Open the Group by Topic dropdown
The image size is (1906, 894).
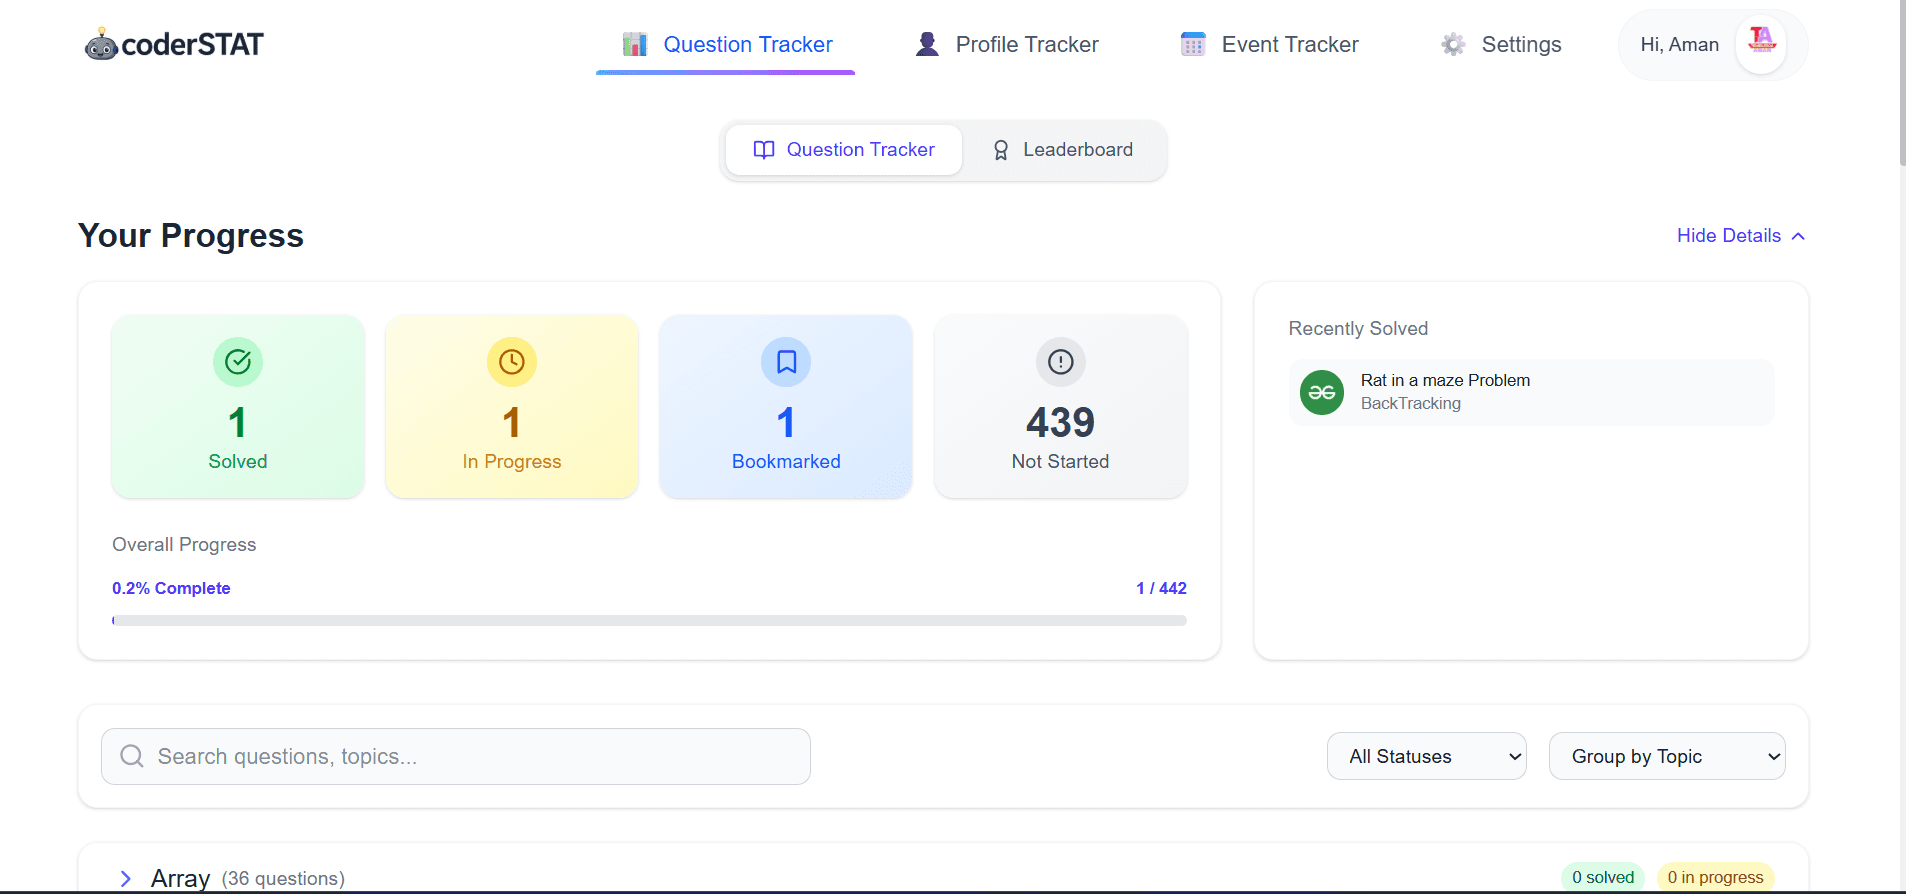click(1667, 756)
